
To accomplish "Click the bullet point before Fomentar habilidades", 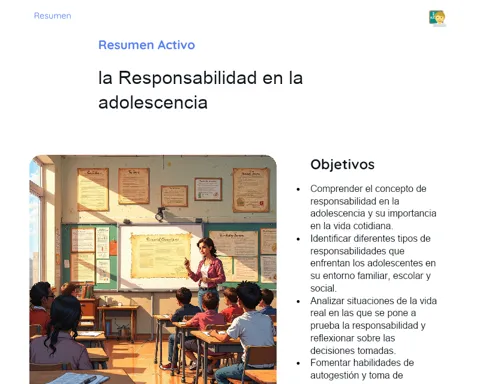I will point(298,363).
